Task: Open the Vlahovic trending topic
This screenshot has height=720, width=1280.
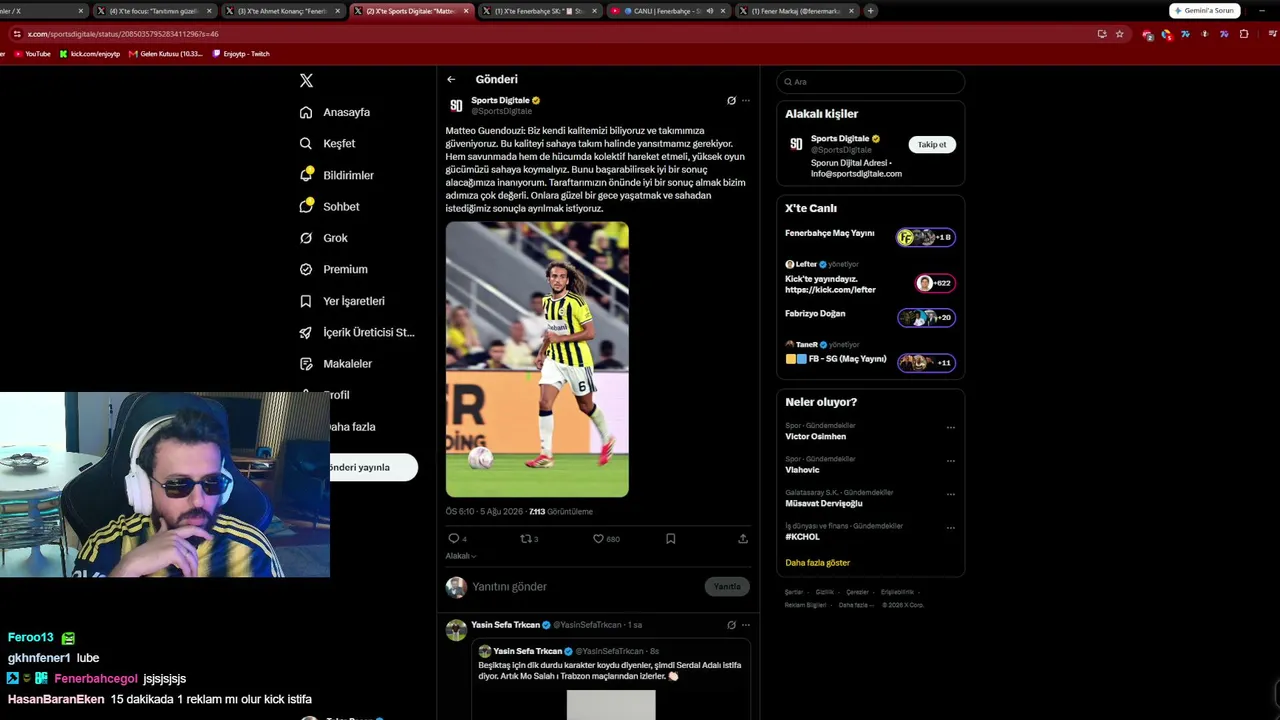Action: pyautogui.click(x=802, y=470)
